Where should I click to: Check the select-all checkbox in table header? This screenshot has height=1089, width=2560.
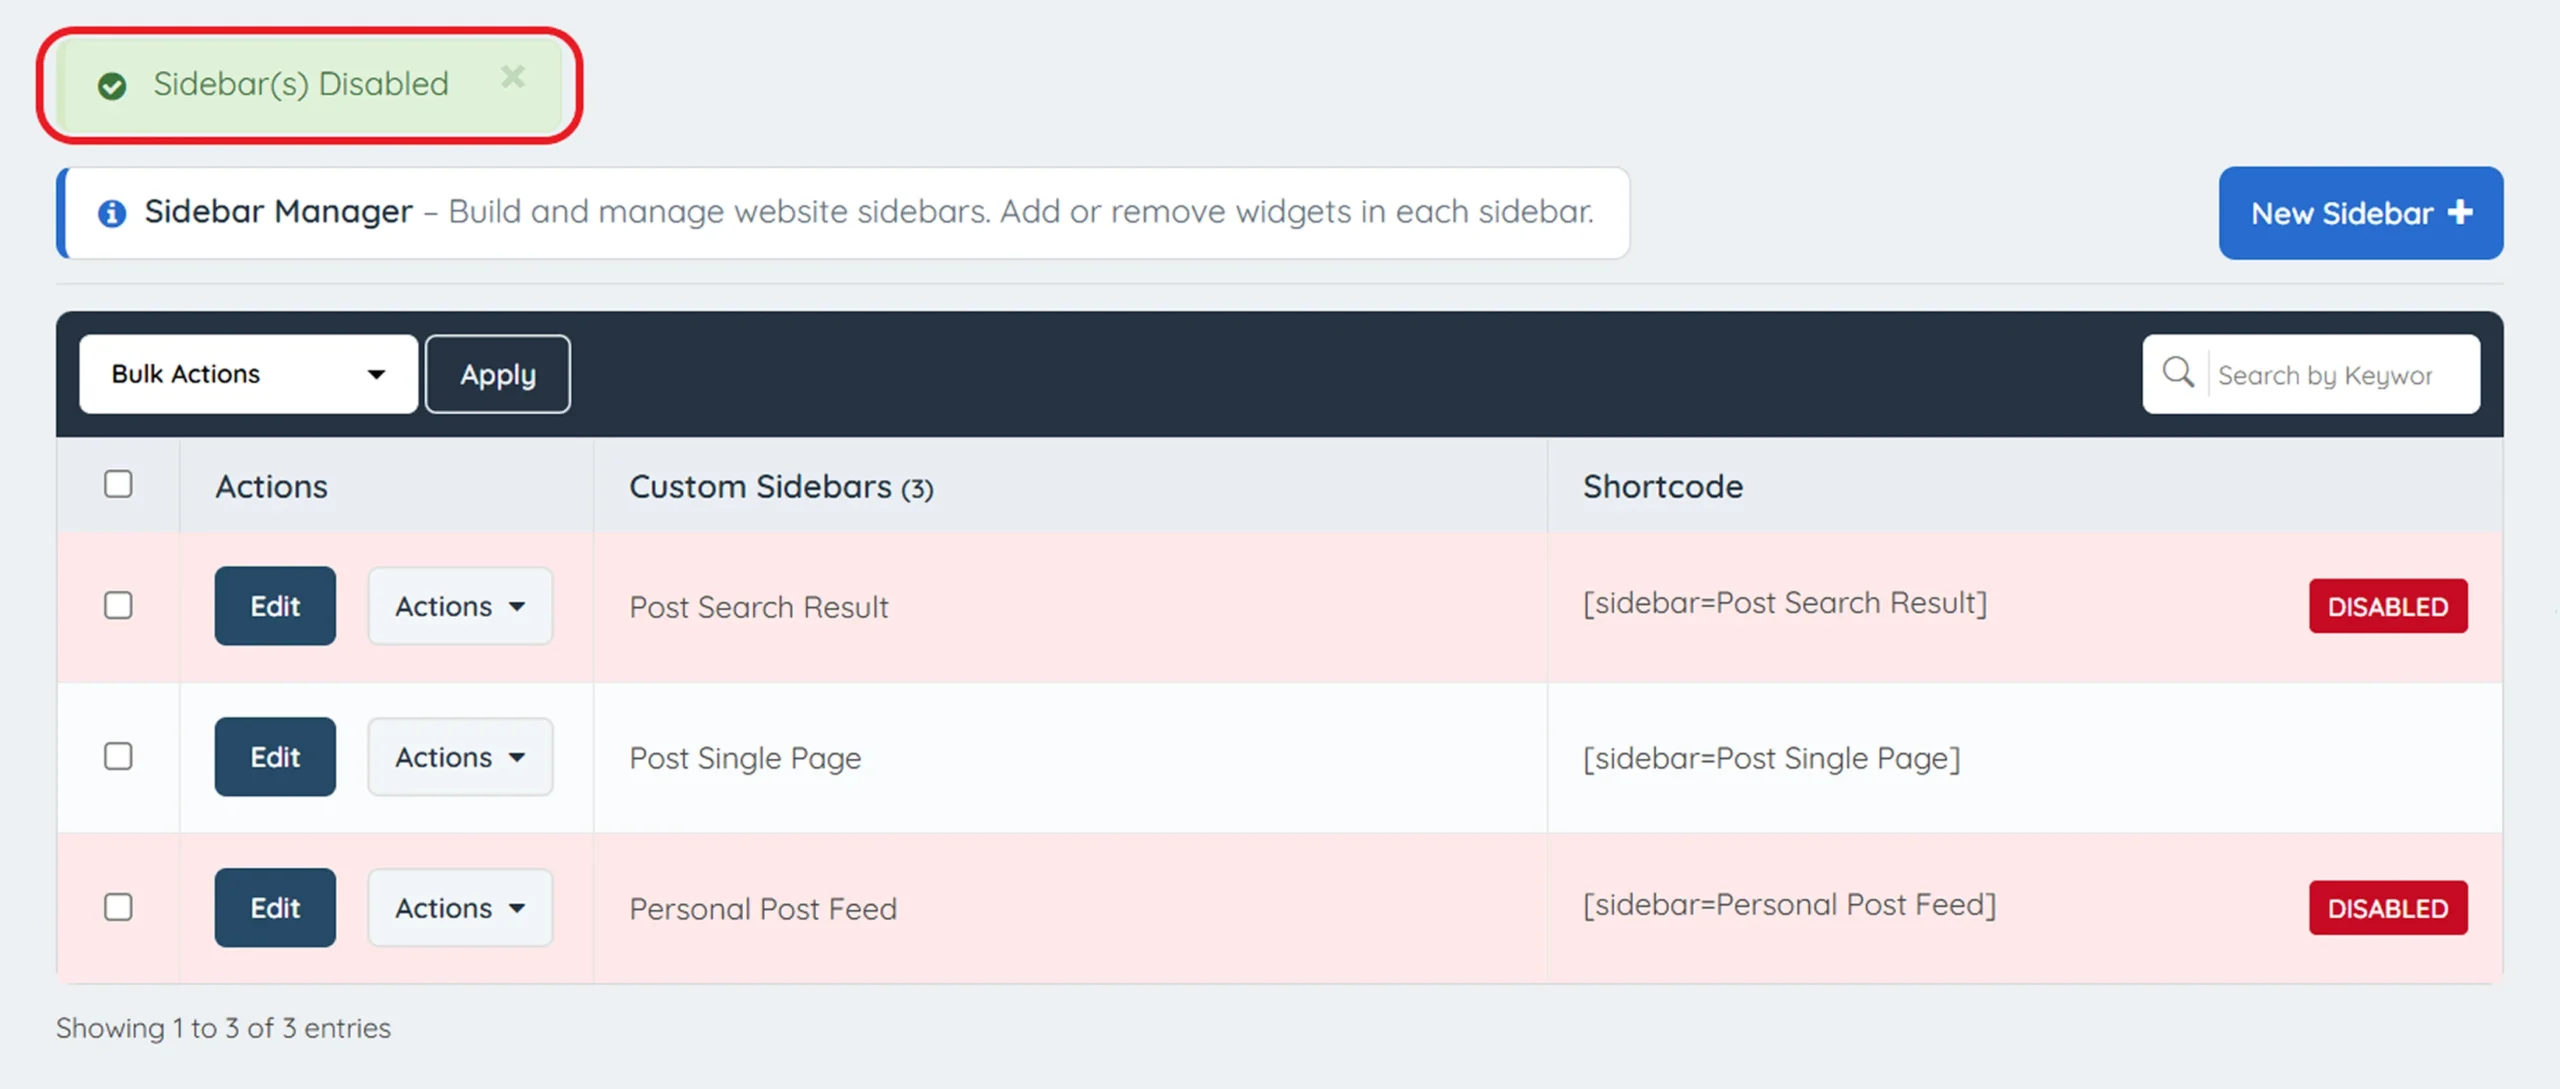tap(118, 484)
